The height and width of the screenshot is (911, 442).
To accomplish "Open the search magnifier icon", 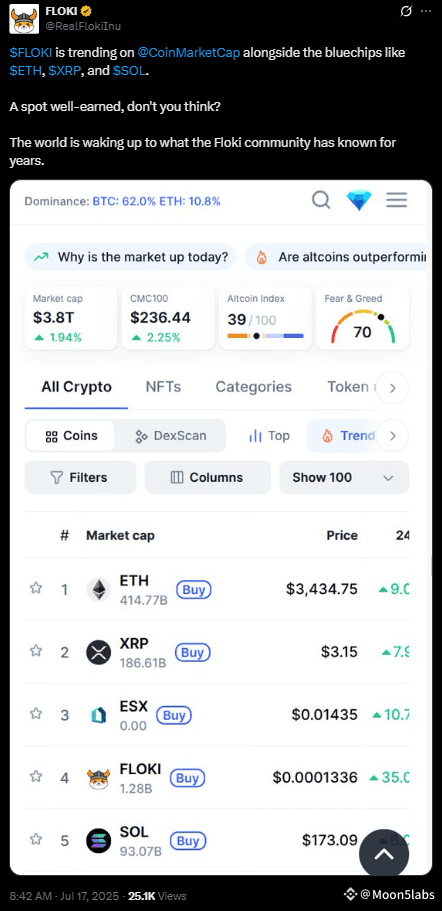I will click(321, 200).
